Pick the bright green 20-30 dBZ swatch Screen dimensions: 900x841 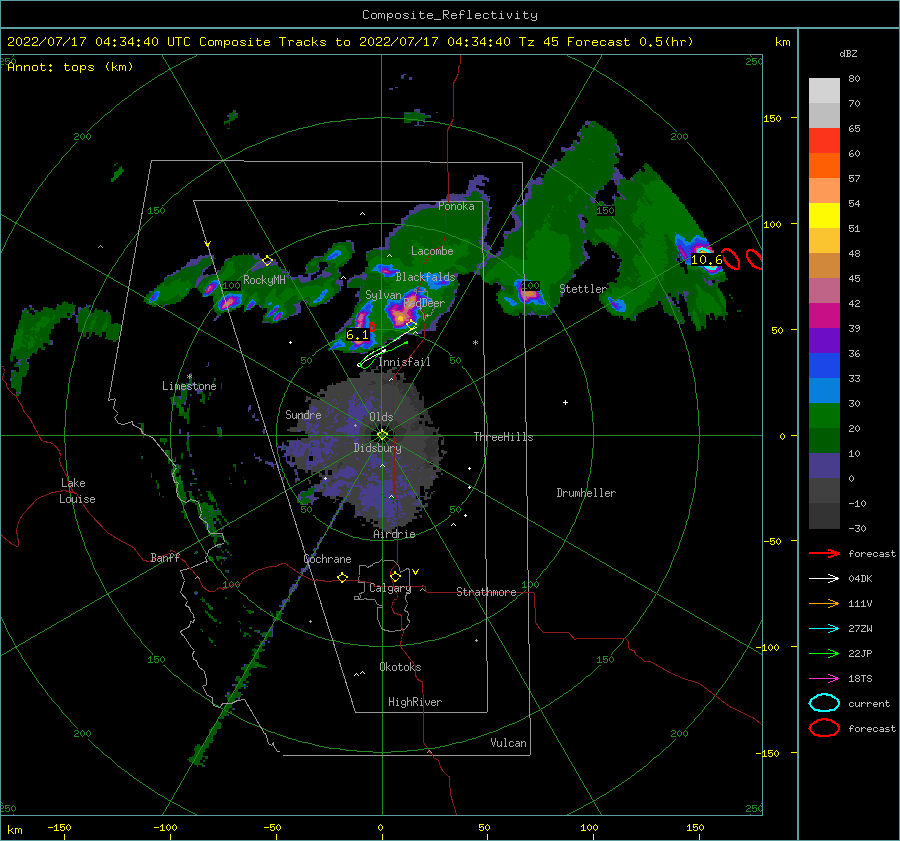point(824,416)
